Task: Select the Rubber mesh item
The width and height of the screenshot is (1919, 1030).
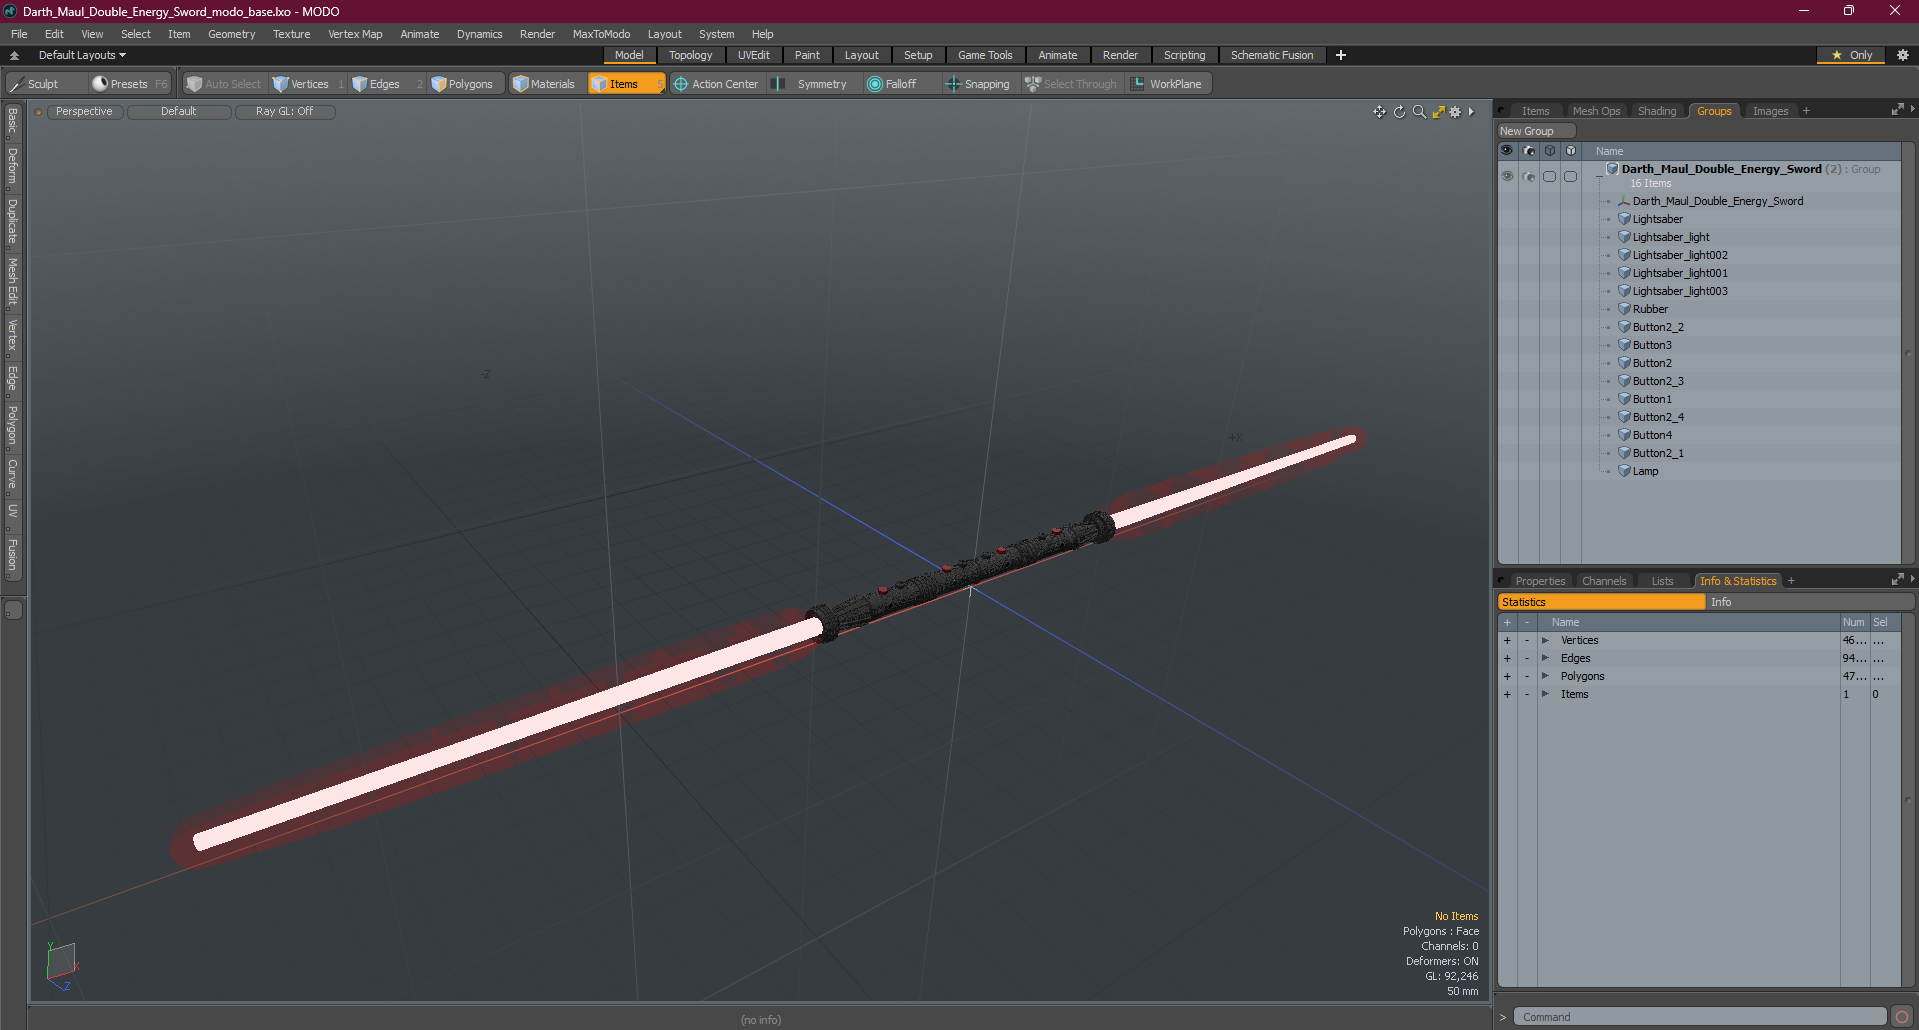Action: pyautogui.click(x=1650, y=309)
